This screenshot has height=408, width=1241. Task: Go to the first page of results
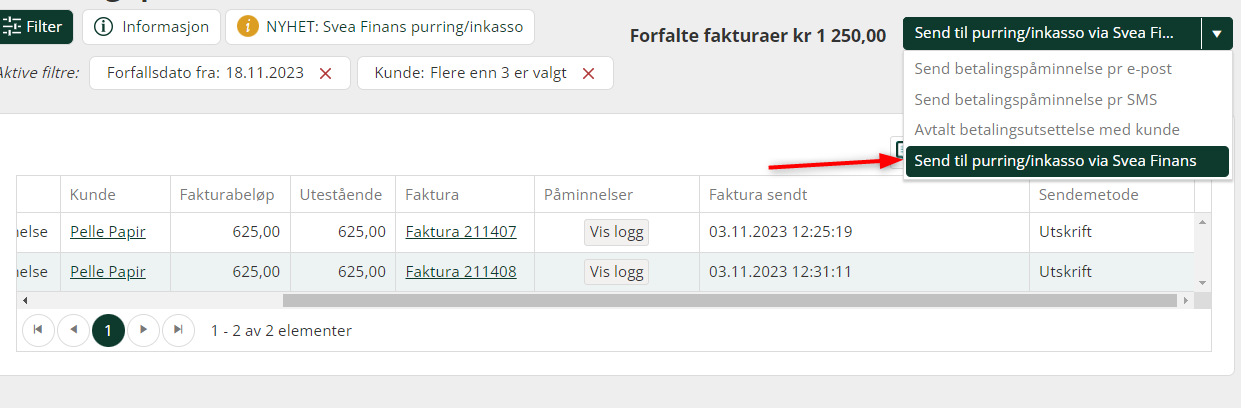tap(39, 330)
